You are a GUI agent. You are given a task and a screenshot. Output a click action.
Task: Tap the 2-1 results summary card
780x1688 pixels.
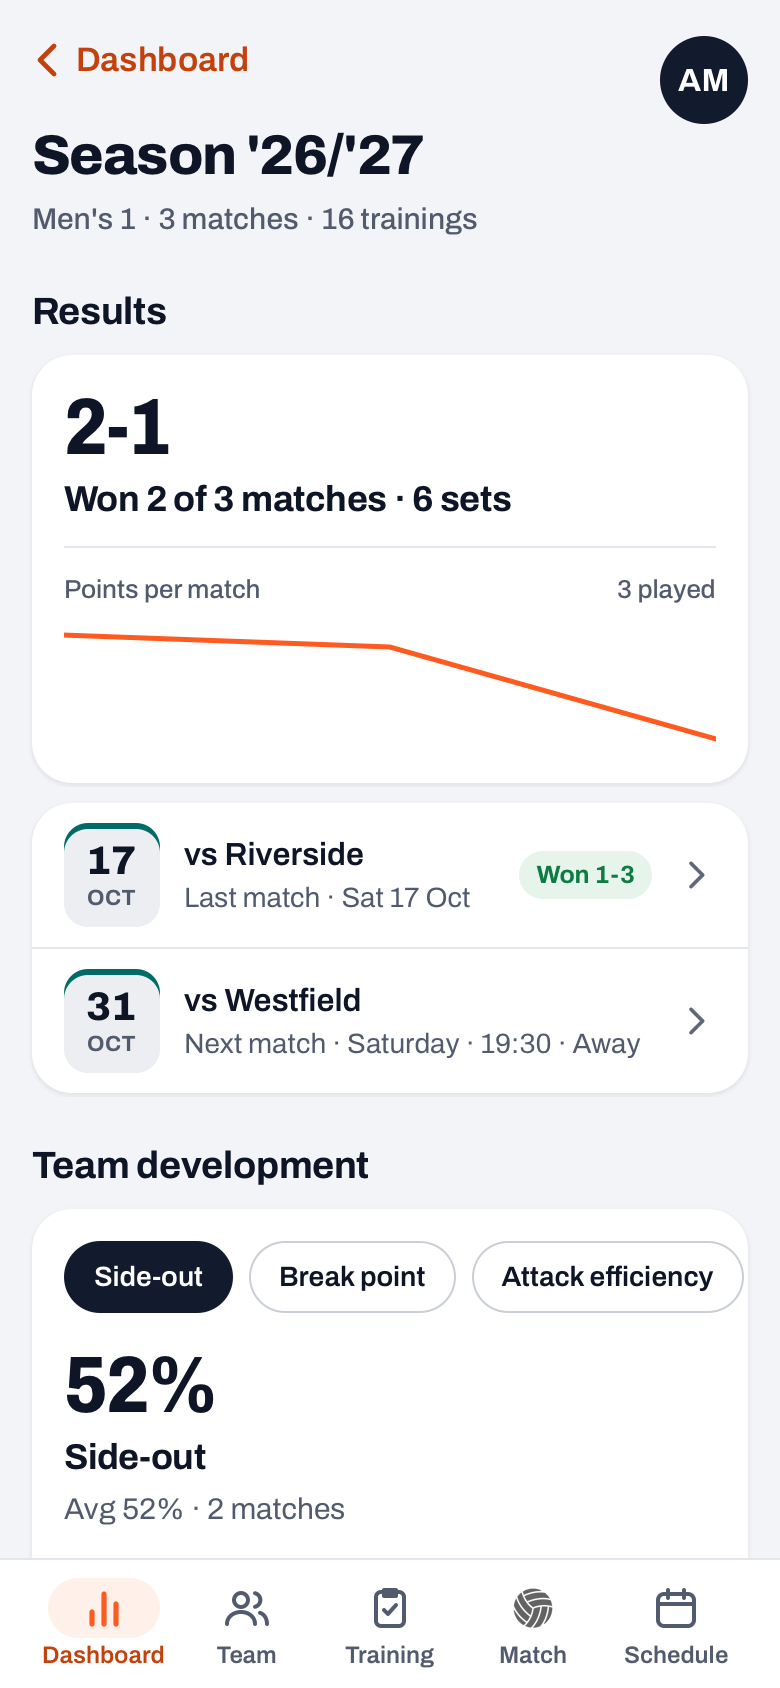pos(390,569)
